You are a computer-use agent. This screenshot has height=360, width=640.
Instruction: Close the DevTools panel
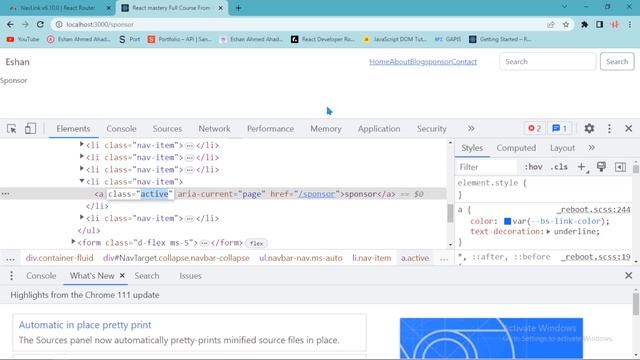click(629, 129)
